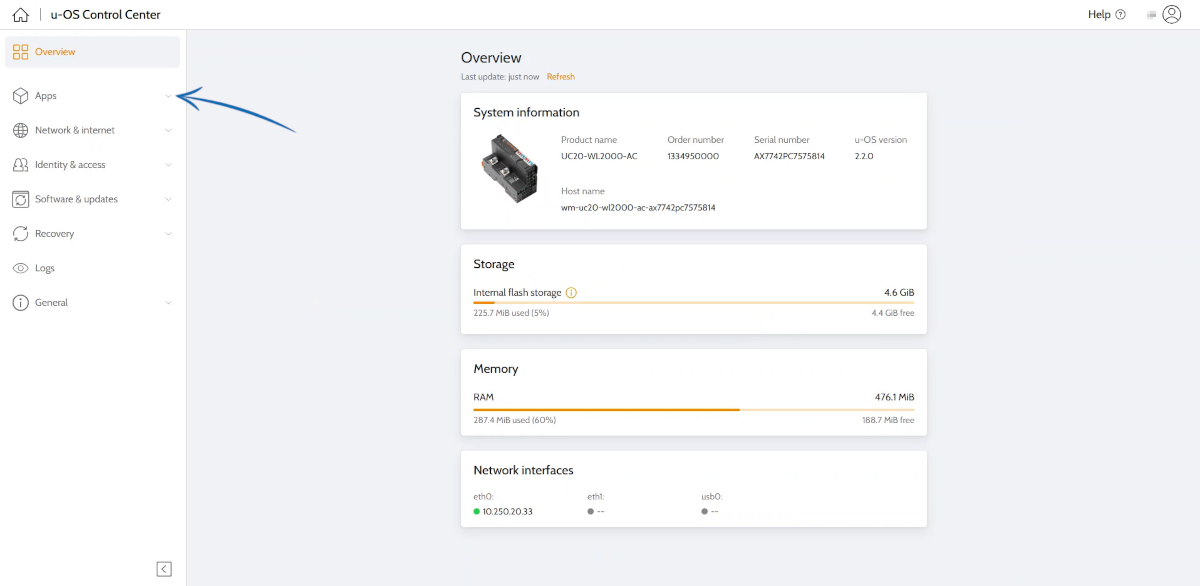Click the eth0 IP address 10.250.20.33
1200x586 pixels.
click(x=509, y=511)
